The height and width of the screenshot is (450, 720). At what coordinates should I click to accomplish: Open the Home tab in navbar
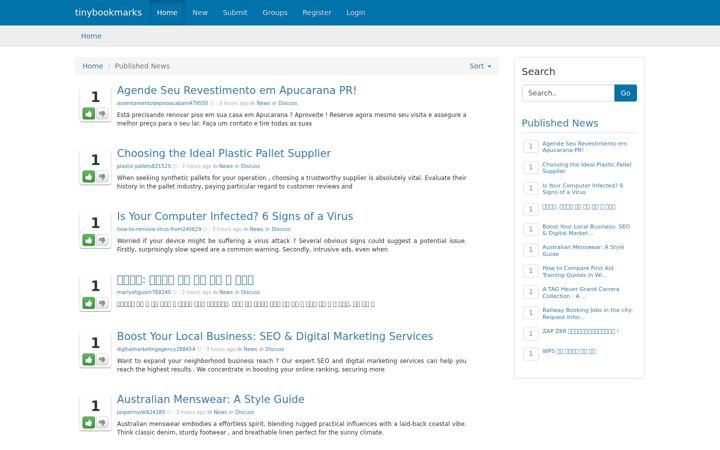tap(167, 12)
